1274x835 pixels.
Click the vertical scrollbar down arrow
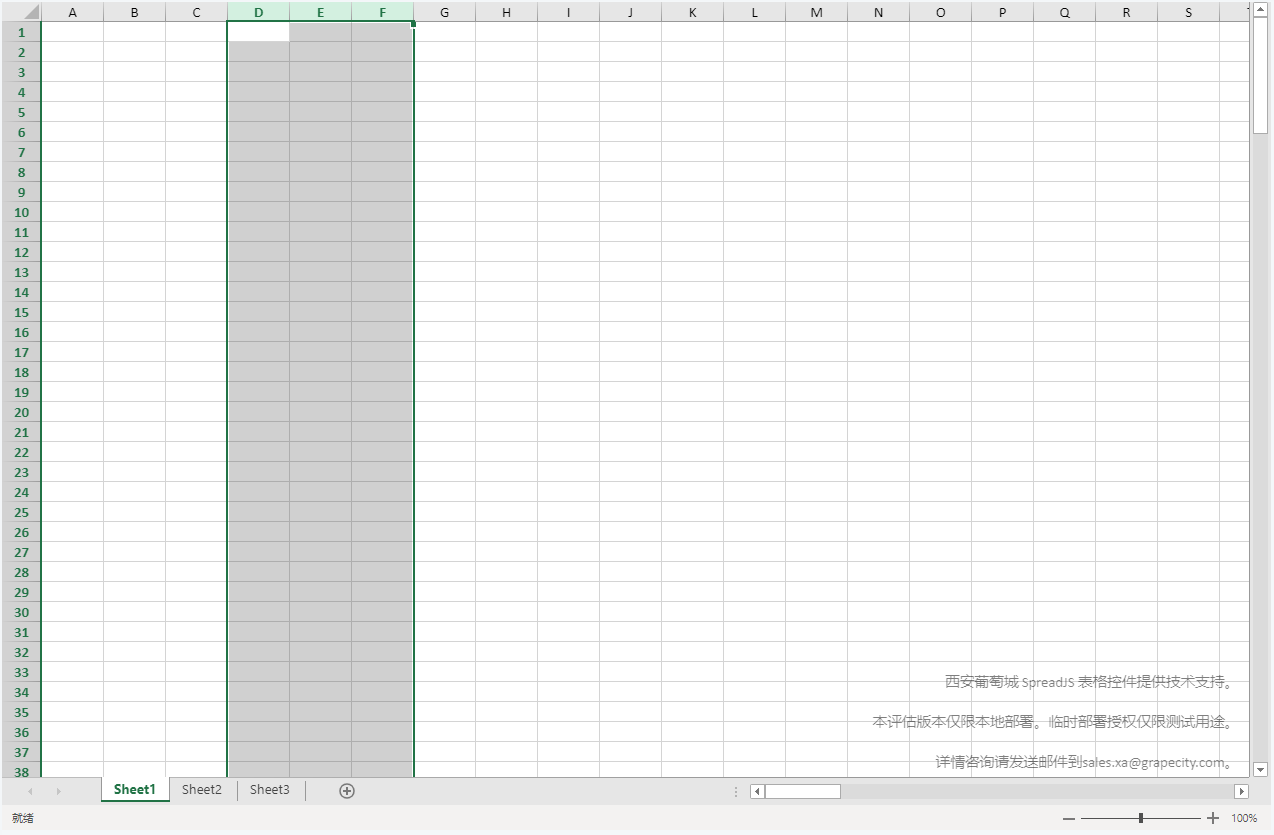(1260, 769)
